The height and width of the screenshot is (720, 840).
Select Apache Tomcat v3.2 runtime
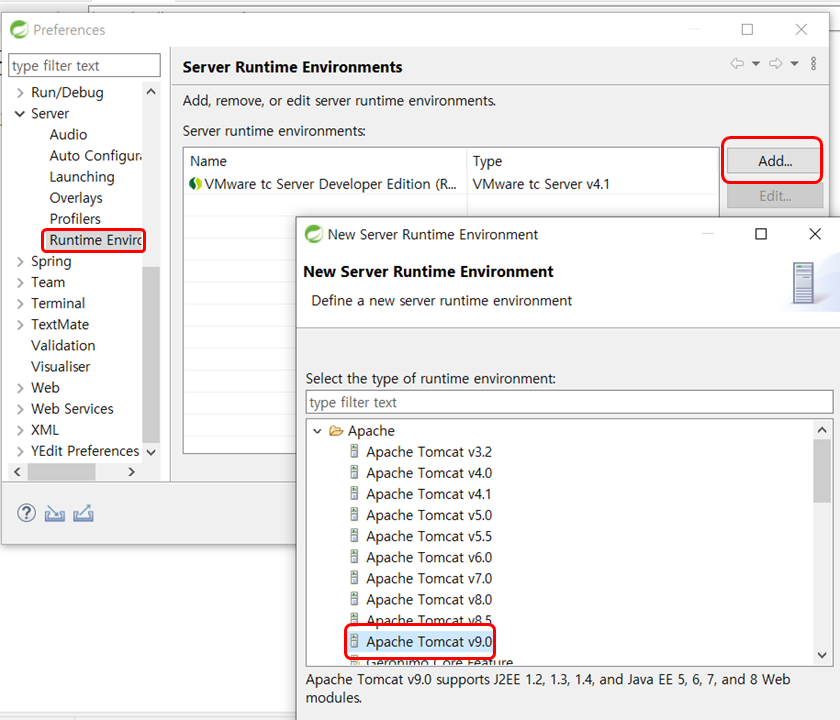pos(429,452)
